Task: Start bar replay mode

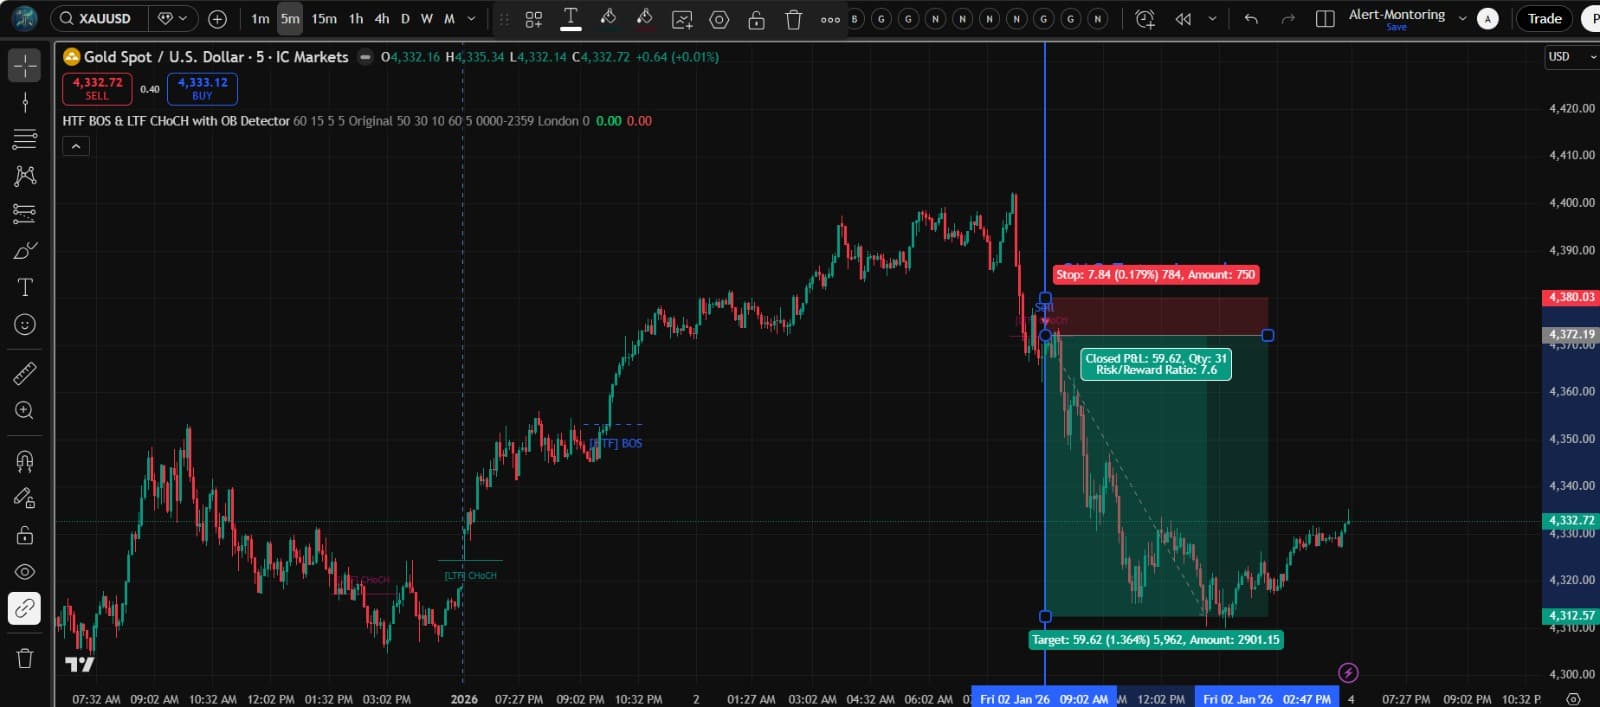Action: click(x=1183, y=18)
